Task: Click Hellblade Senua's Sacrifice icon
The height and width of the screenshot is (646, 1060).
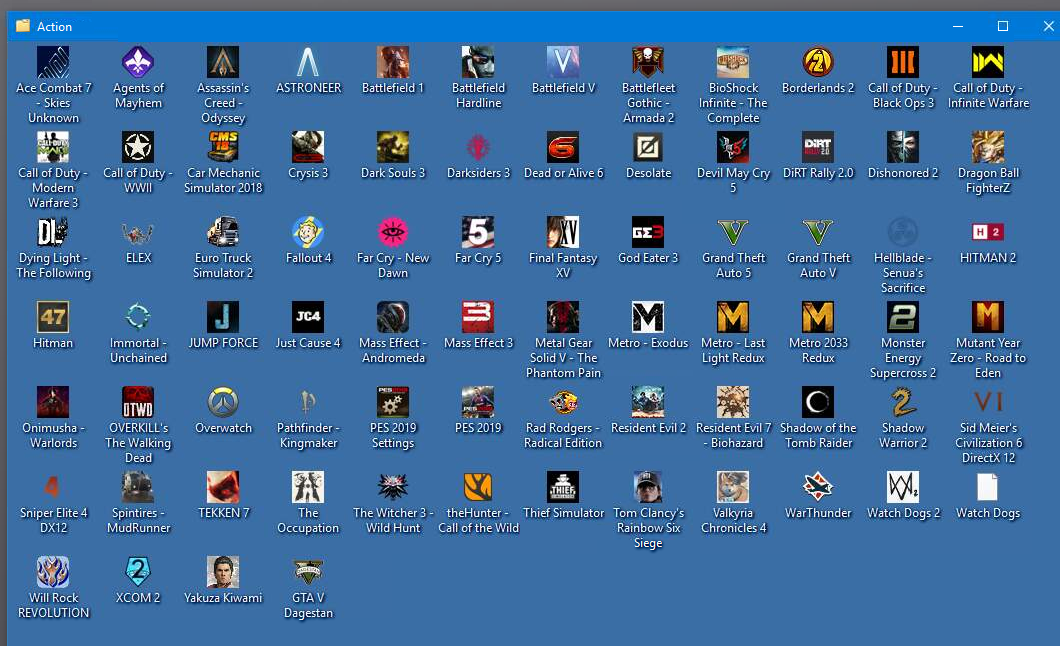Action: pos(903,232)
